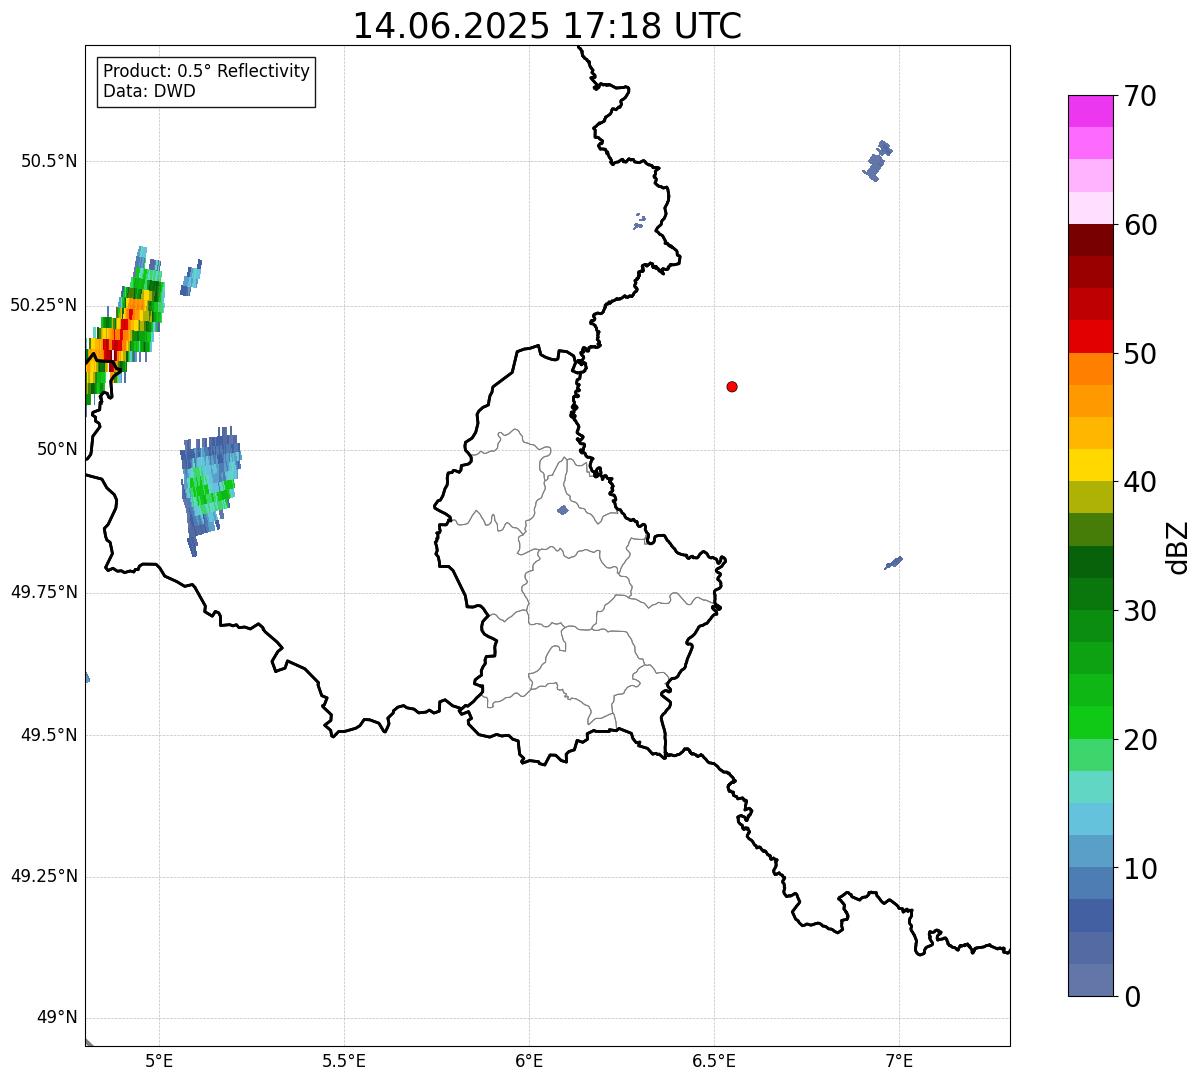1202x1081 pixels.
Task: Click the small cyan echo near 50.3°N 5.1°E
Action: 191,277
